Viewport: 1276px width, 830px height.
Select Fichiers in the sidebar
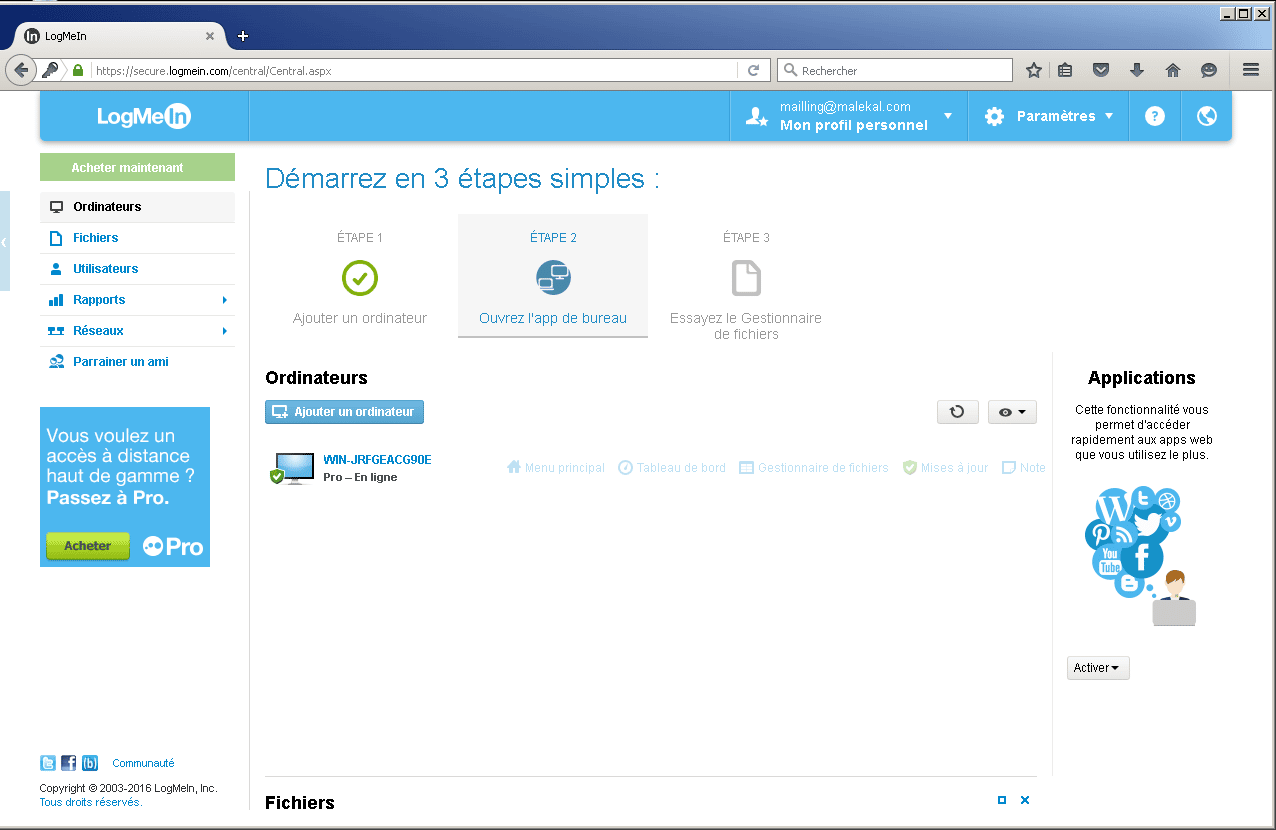[137, 238]
